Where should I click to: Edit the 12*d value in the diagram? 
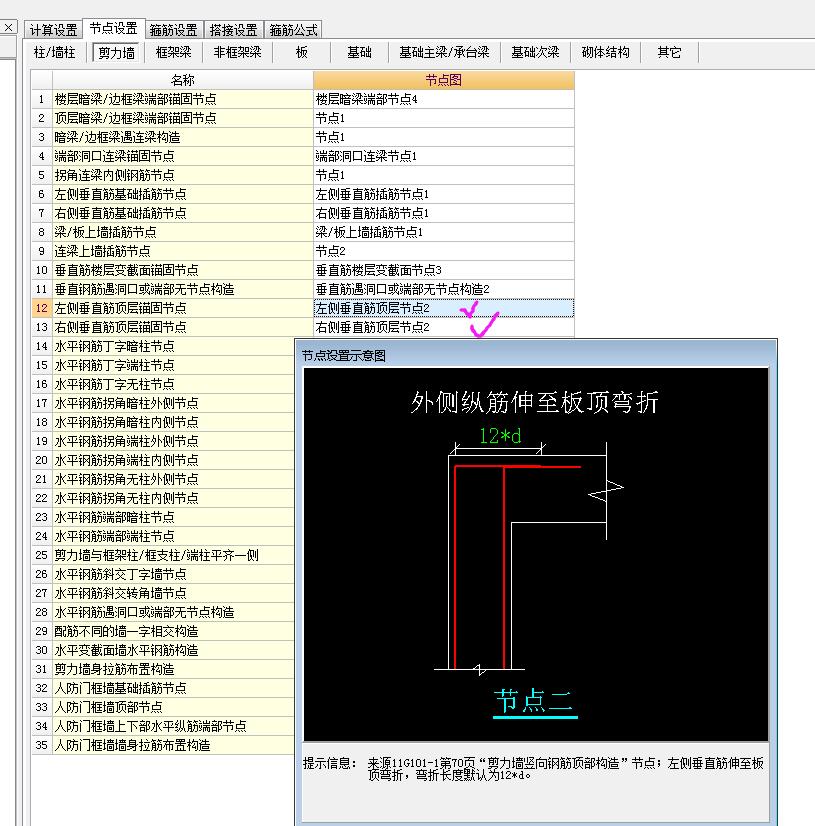500,436
